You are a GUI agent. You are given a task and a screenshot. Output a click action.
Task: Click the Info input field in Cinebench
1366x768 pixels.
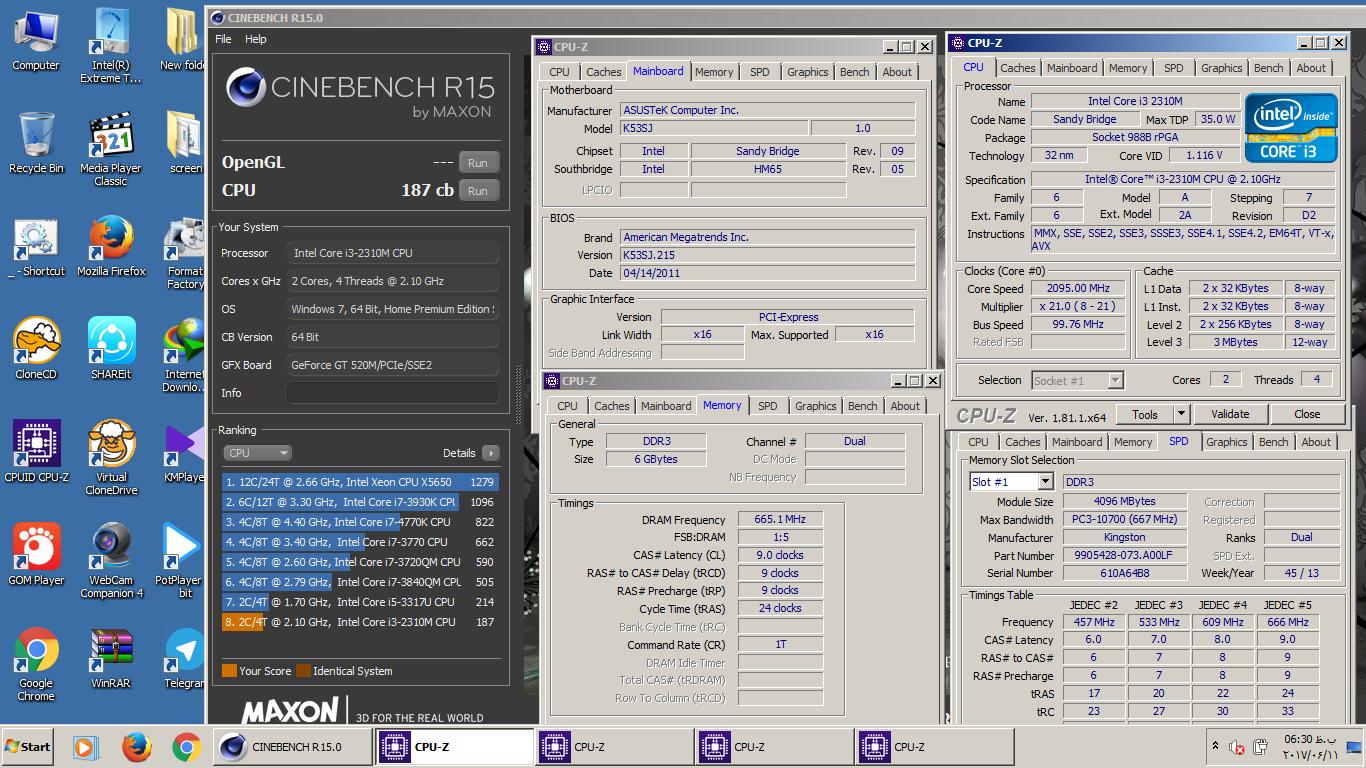tap(392, 393)
